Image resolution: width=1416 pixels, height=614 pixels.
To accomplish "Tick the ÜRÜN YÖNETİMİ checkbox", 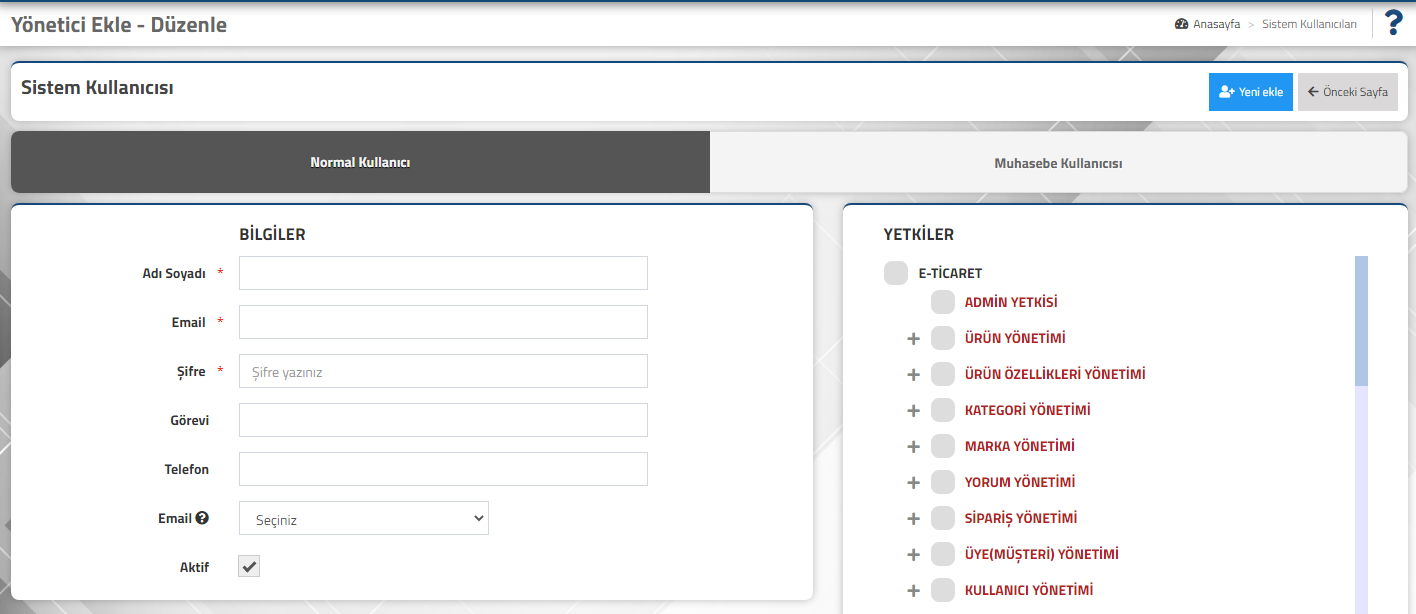I will pyautogui.click(x=943, y=338).
